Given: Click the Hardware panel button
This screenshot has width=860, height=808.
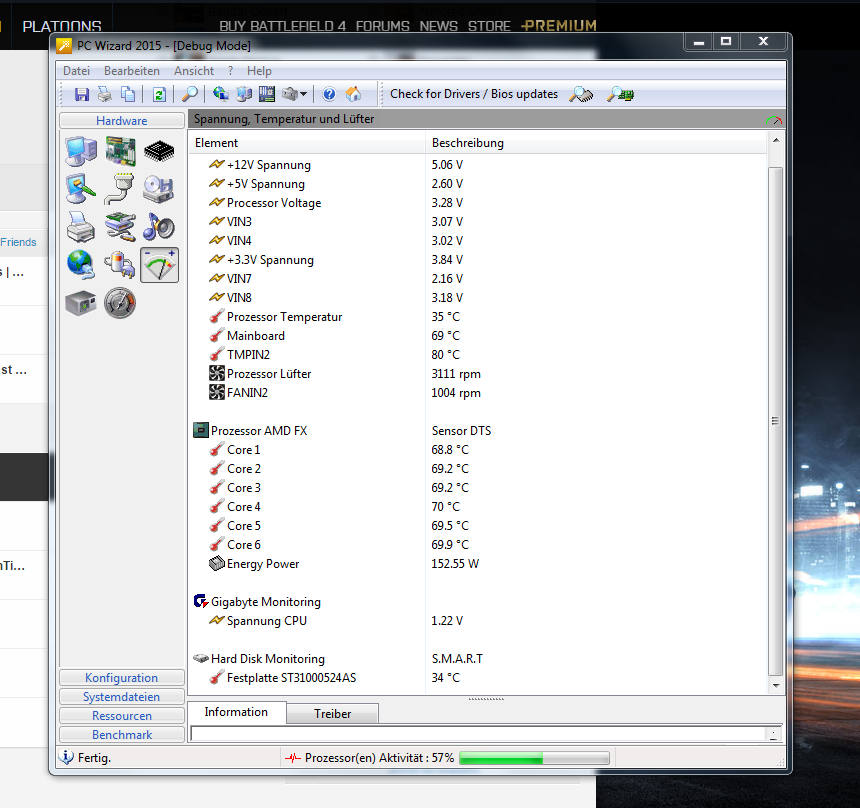Looking at the screenshot, I should click(122, 121).
